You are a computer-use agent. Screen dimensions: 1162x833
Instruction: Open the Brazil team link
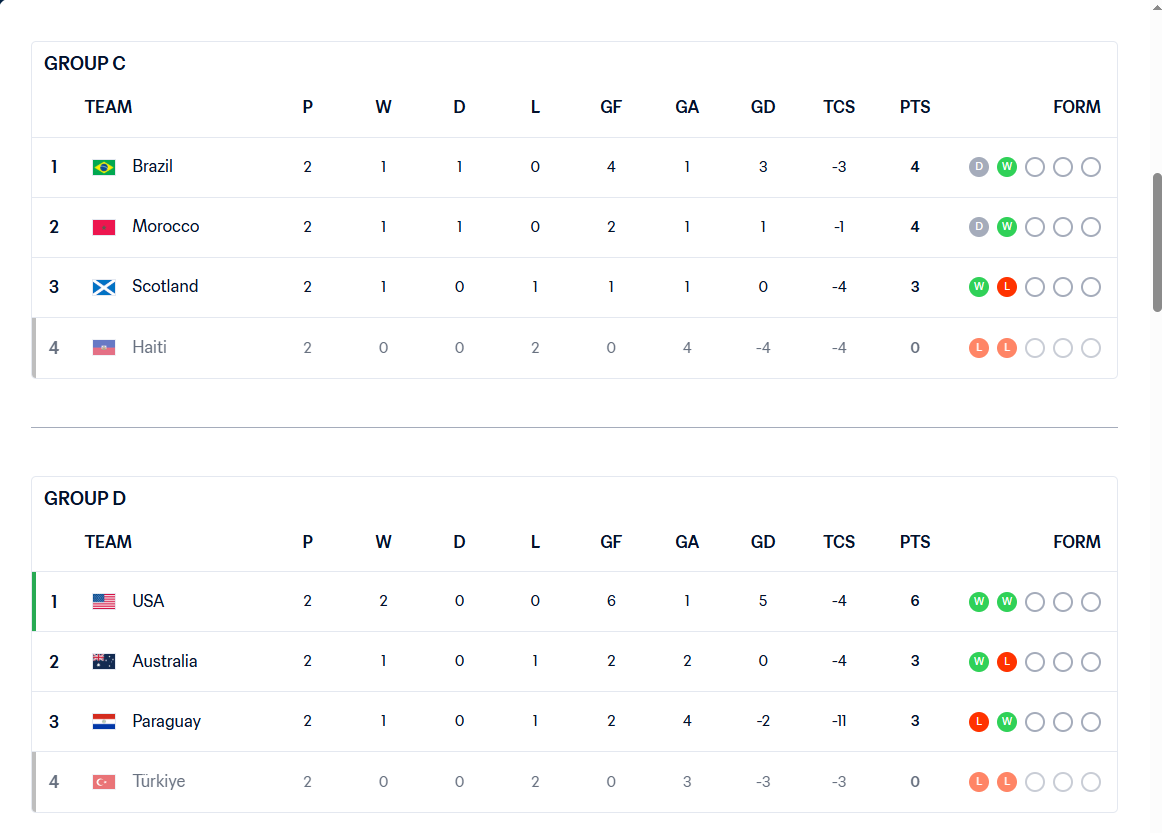[153, 166]
